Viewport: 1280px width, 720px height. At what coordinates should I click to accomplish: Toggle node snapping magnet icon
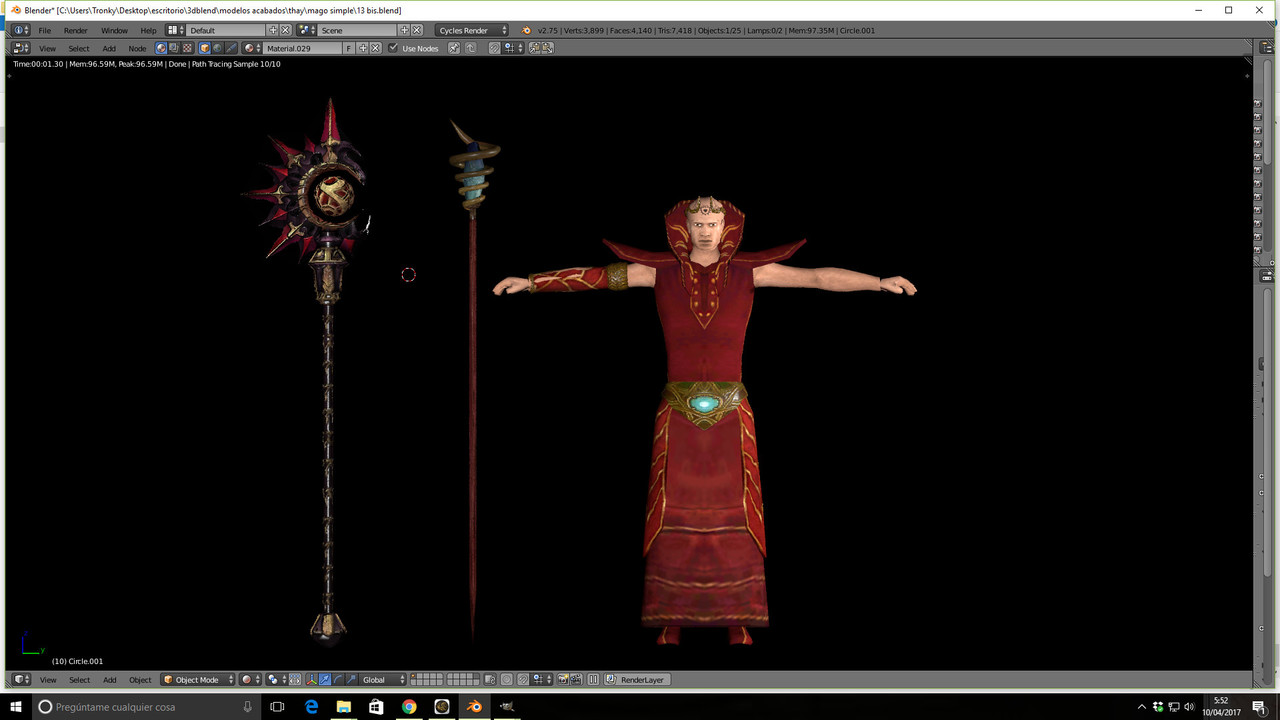click(x=494, y=48)
